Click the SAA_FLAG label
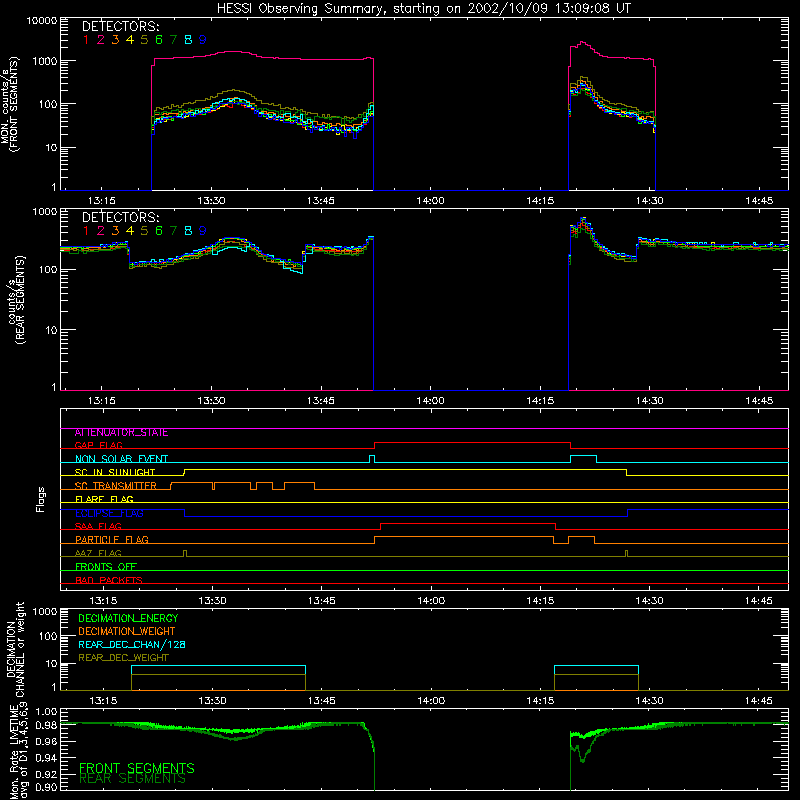This screenshot has height=800, width=800. pyautogui.click(x=98, y=527)
